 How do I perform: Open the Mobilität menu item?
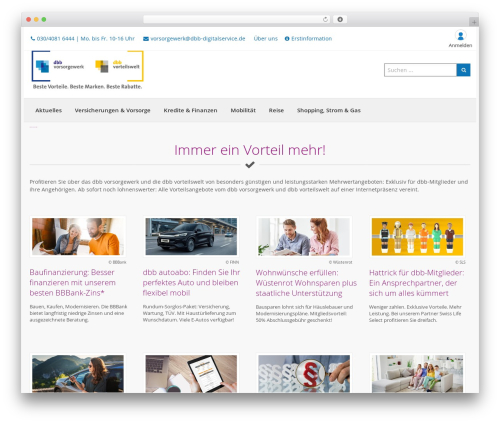point(243,110)
